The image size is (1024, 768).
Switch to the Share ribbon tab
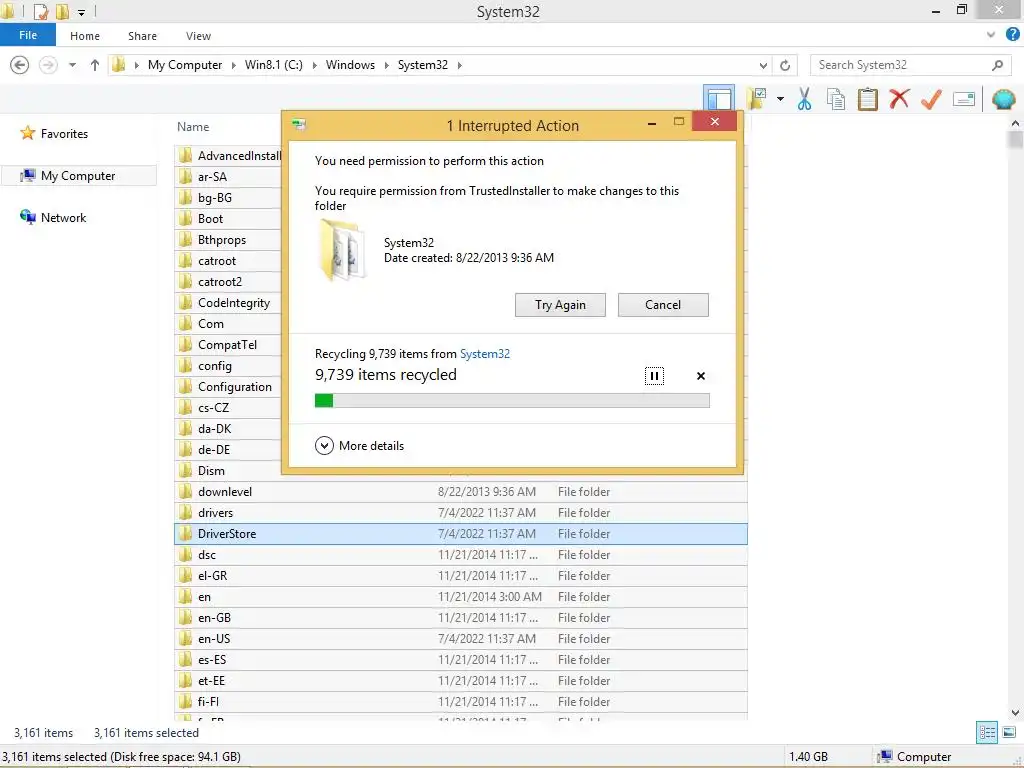click(x=142, y=36)
